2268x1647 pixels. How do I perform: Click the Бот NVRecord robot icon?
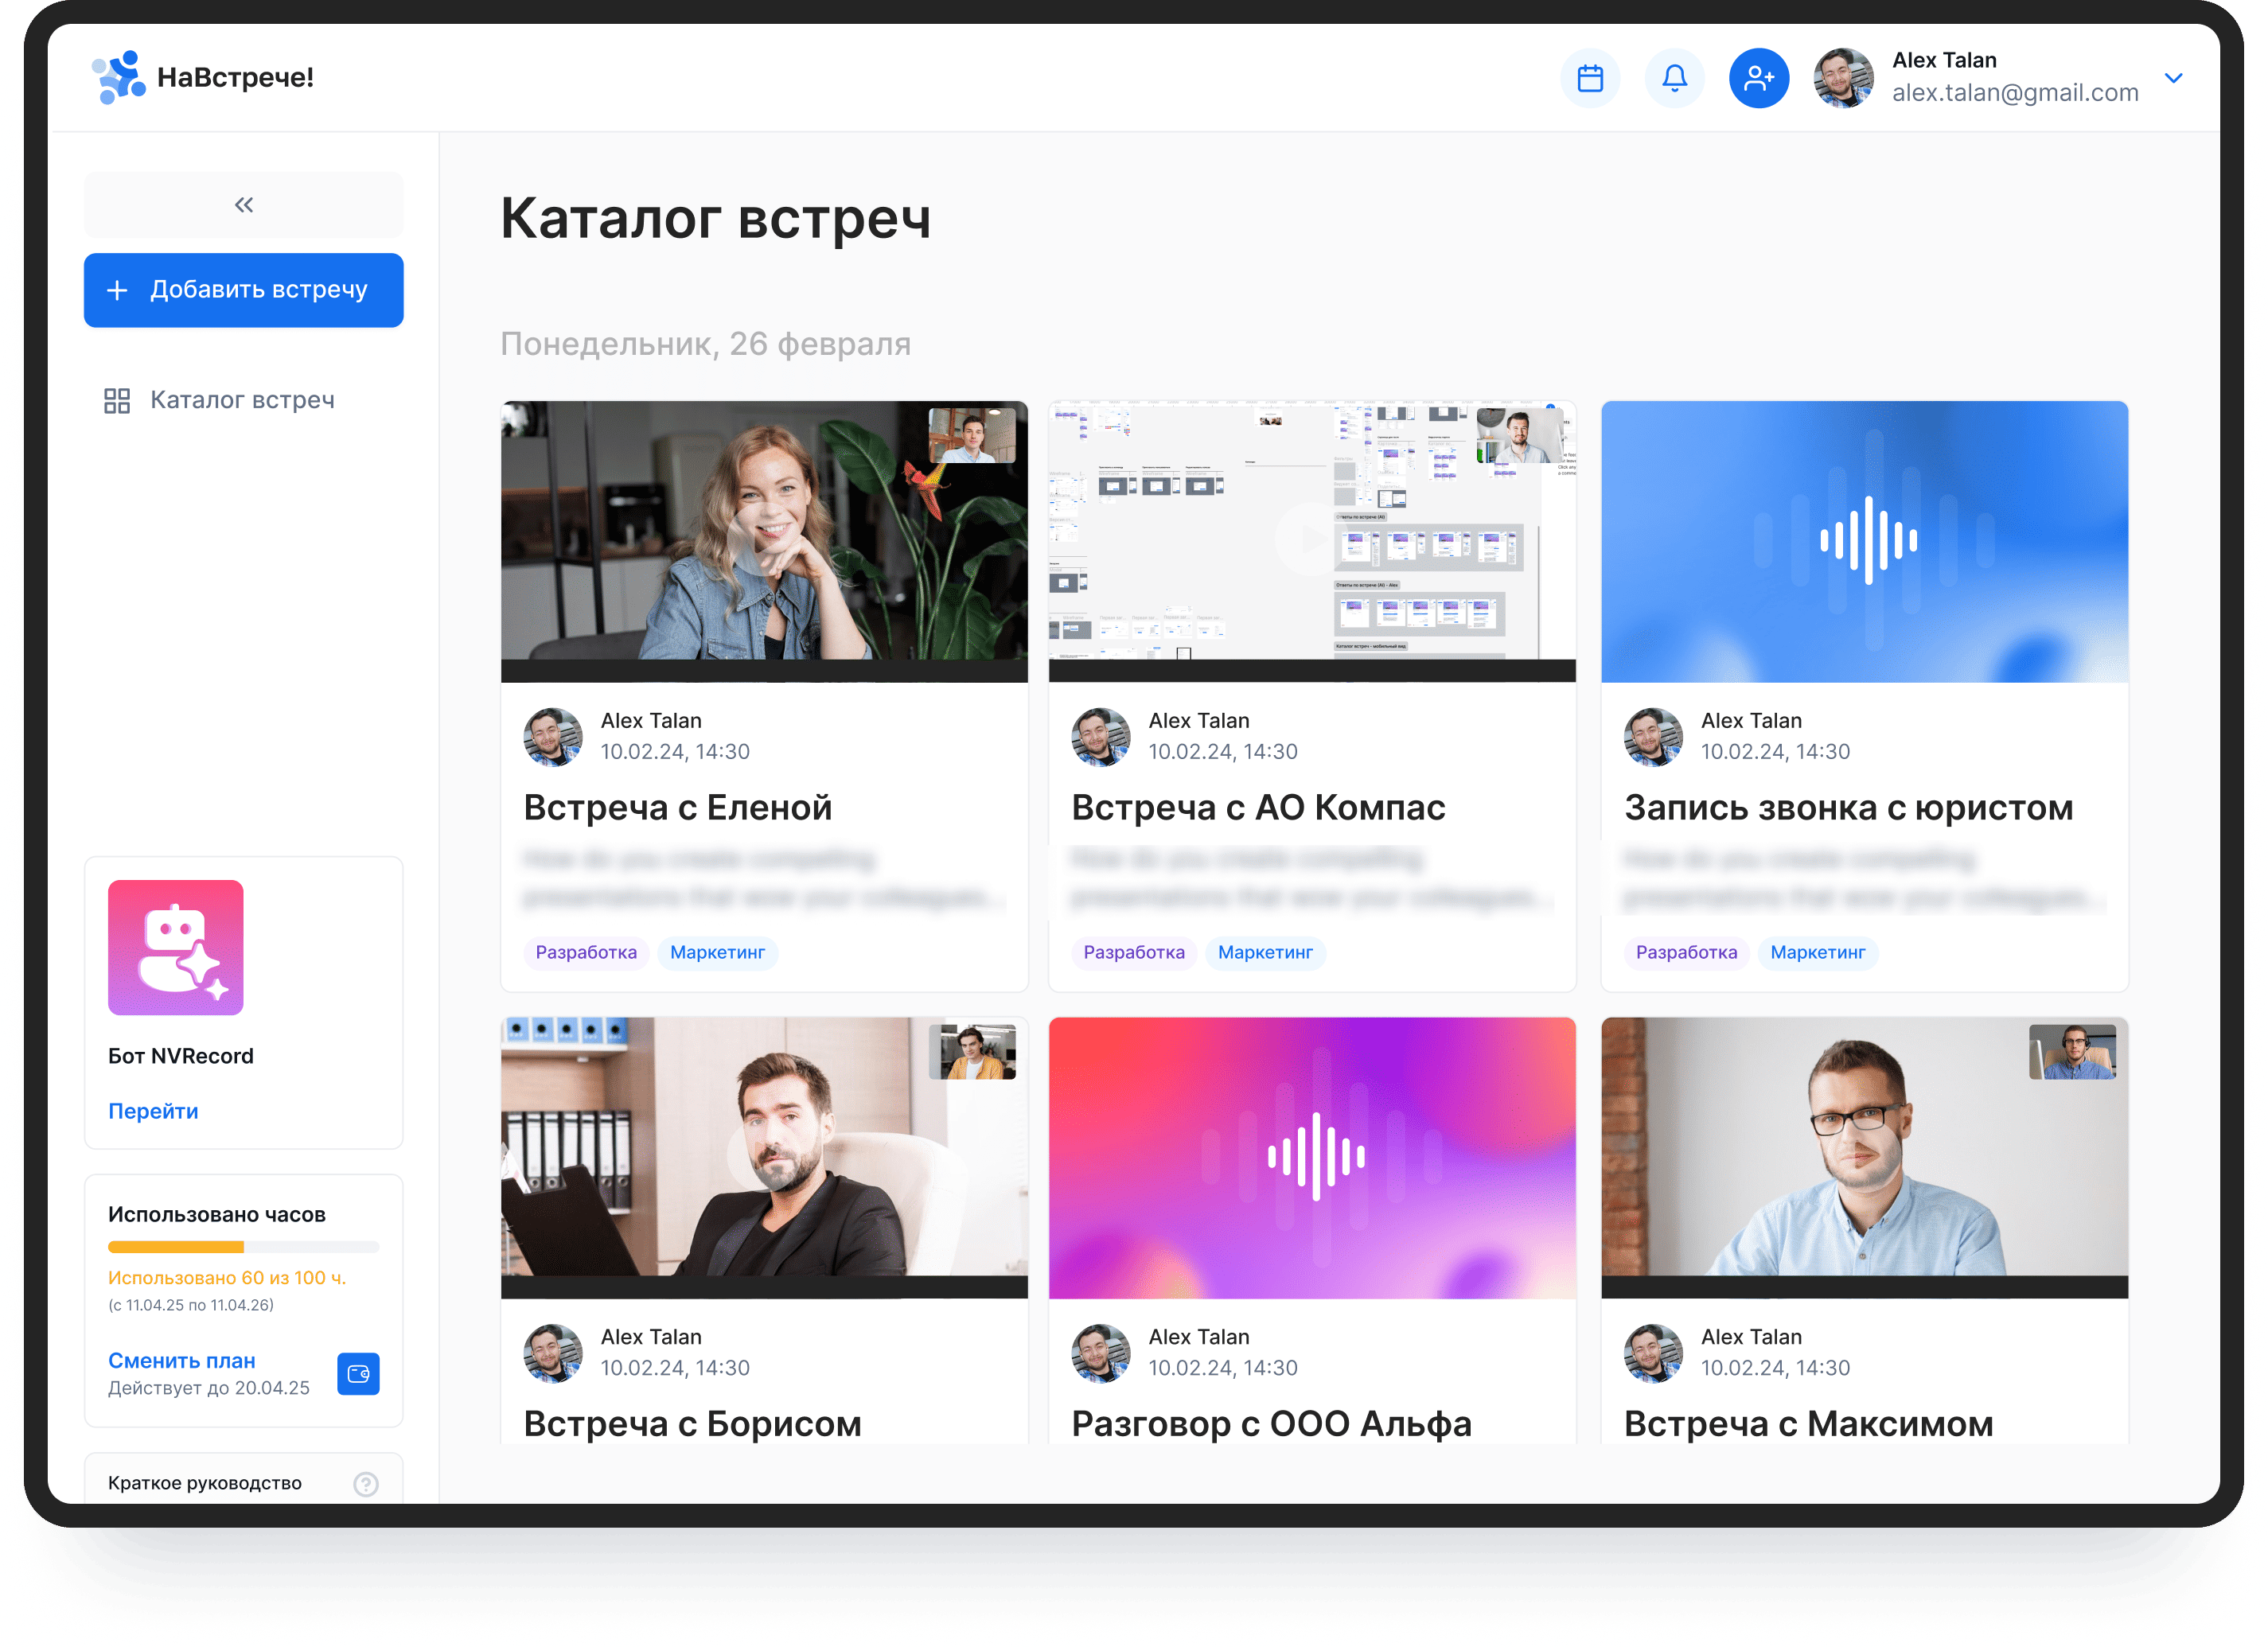175,947
